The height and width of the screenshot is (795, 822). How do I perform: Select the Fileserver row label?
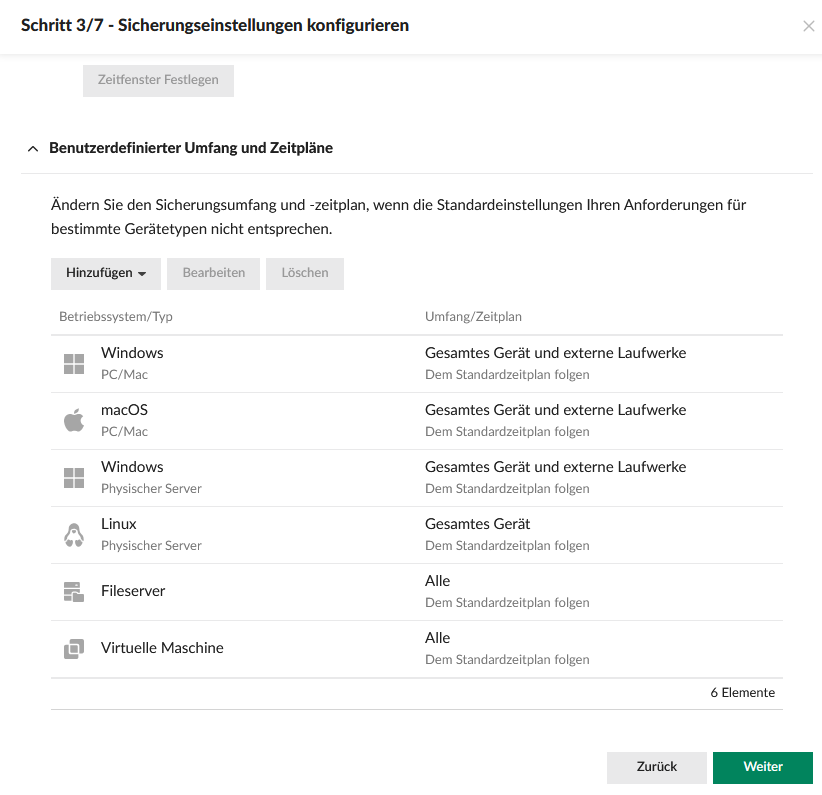133,591
